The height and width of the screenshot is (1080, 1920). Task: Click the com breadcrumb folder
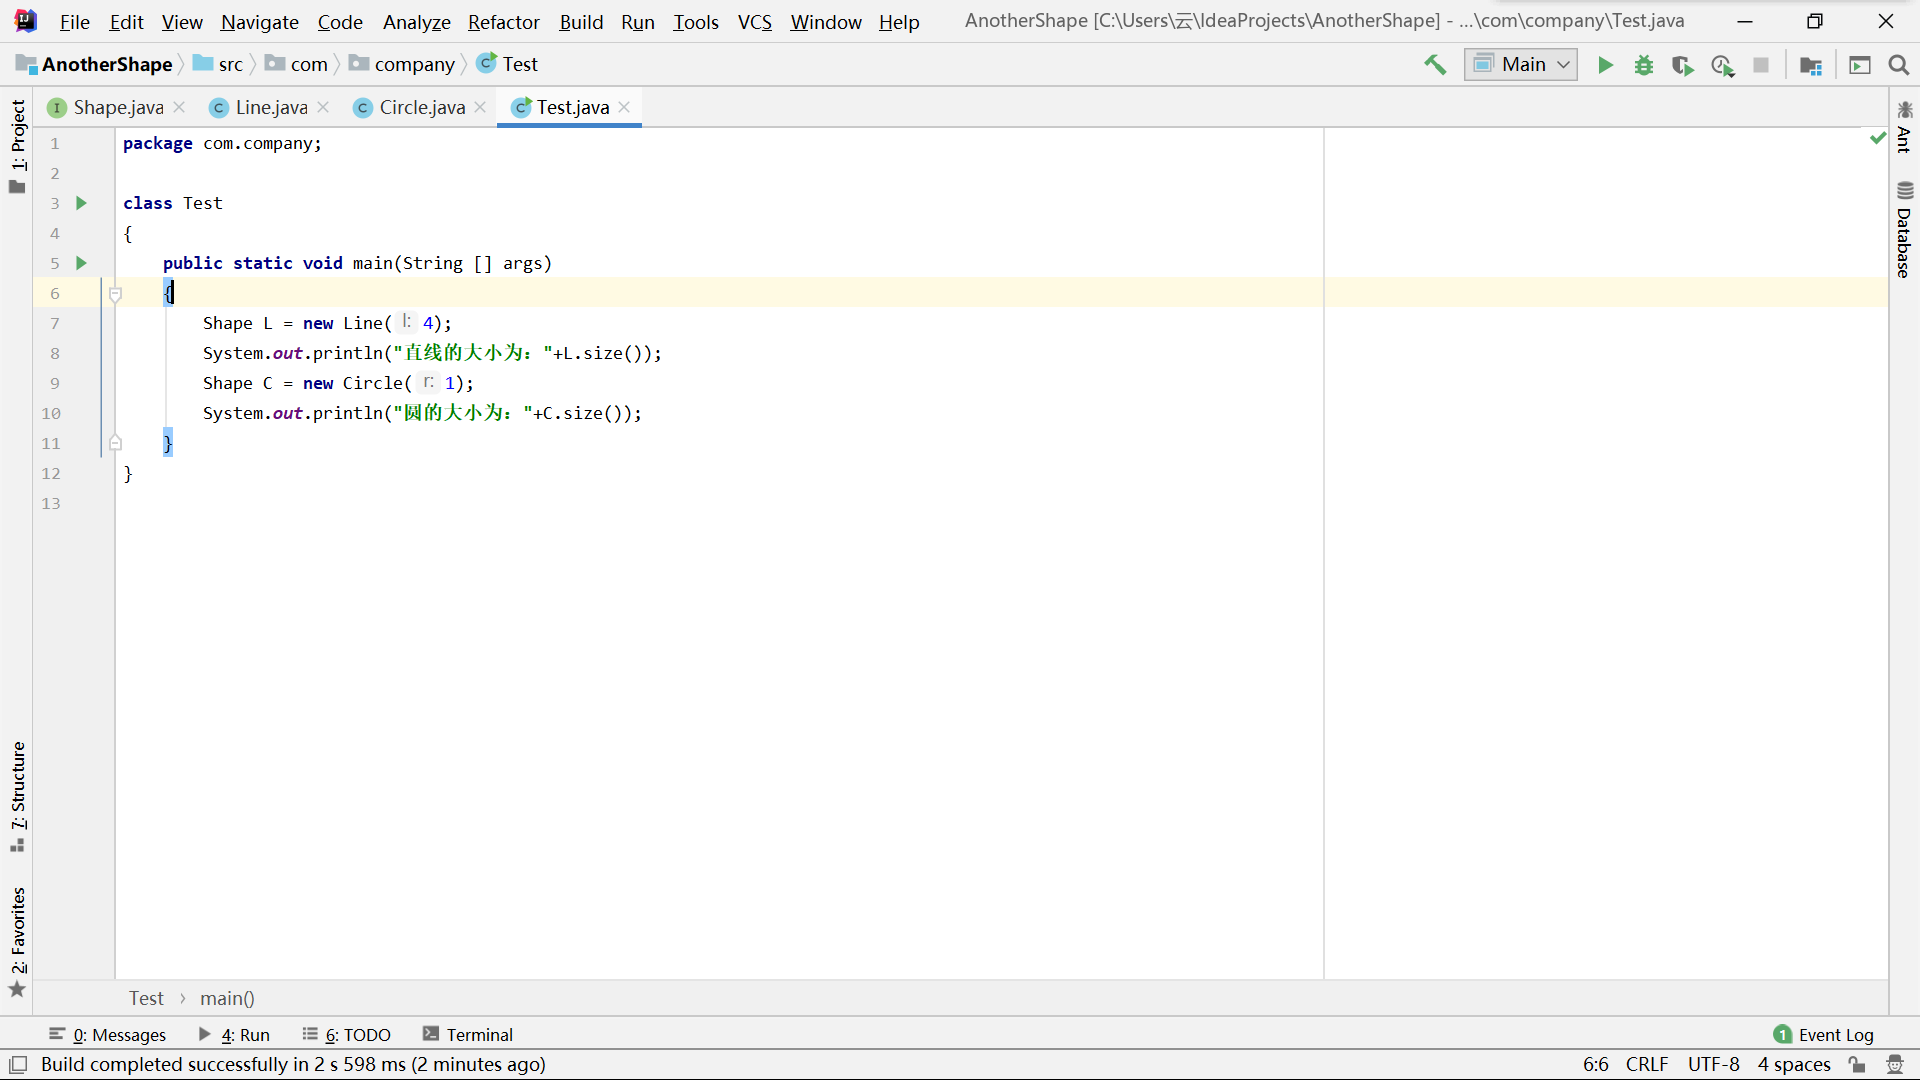[x=297, y=65]
